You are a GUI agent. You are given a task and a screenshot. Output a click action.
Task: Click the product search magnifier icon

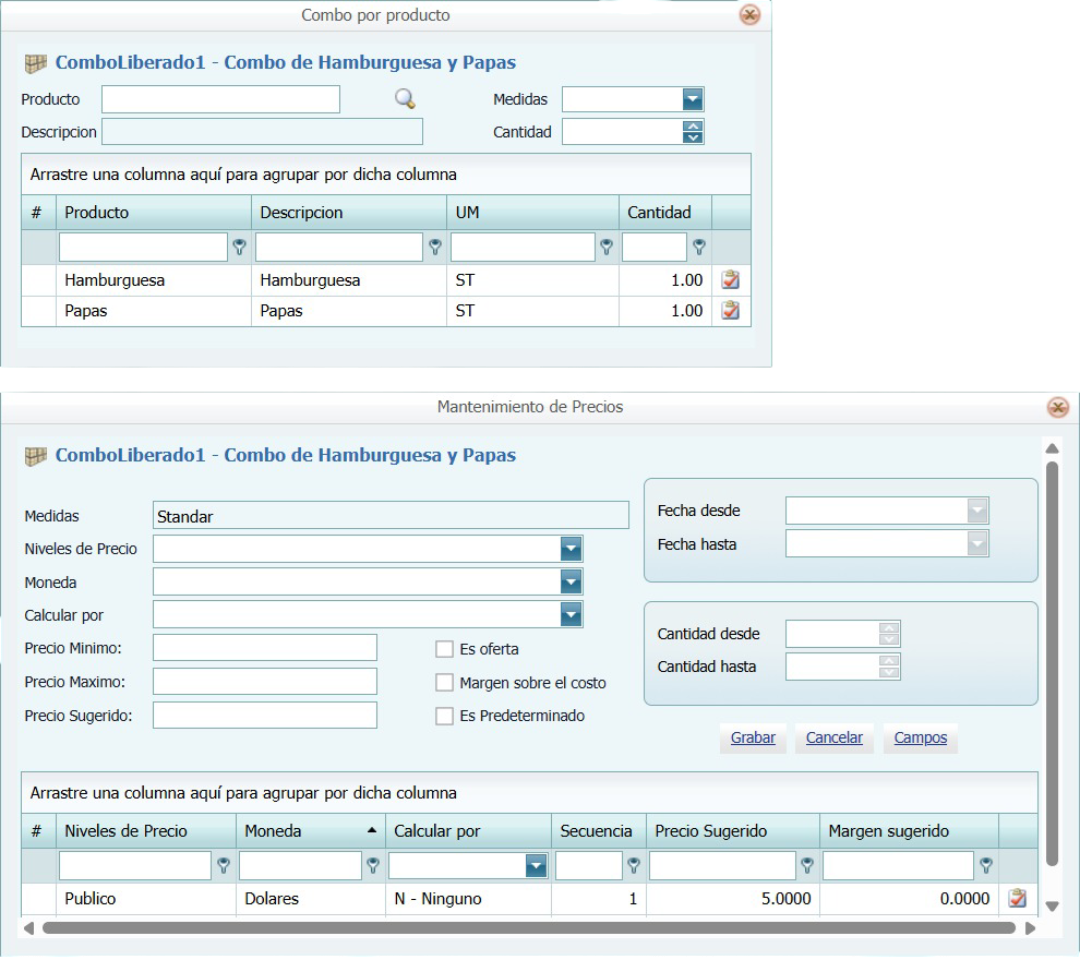[404, 98]
